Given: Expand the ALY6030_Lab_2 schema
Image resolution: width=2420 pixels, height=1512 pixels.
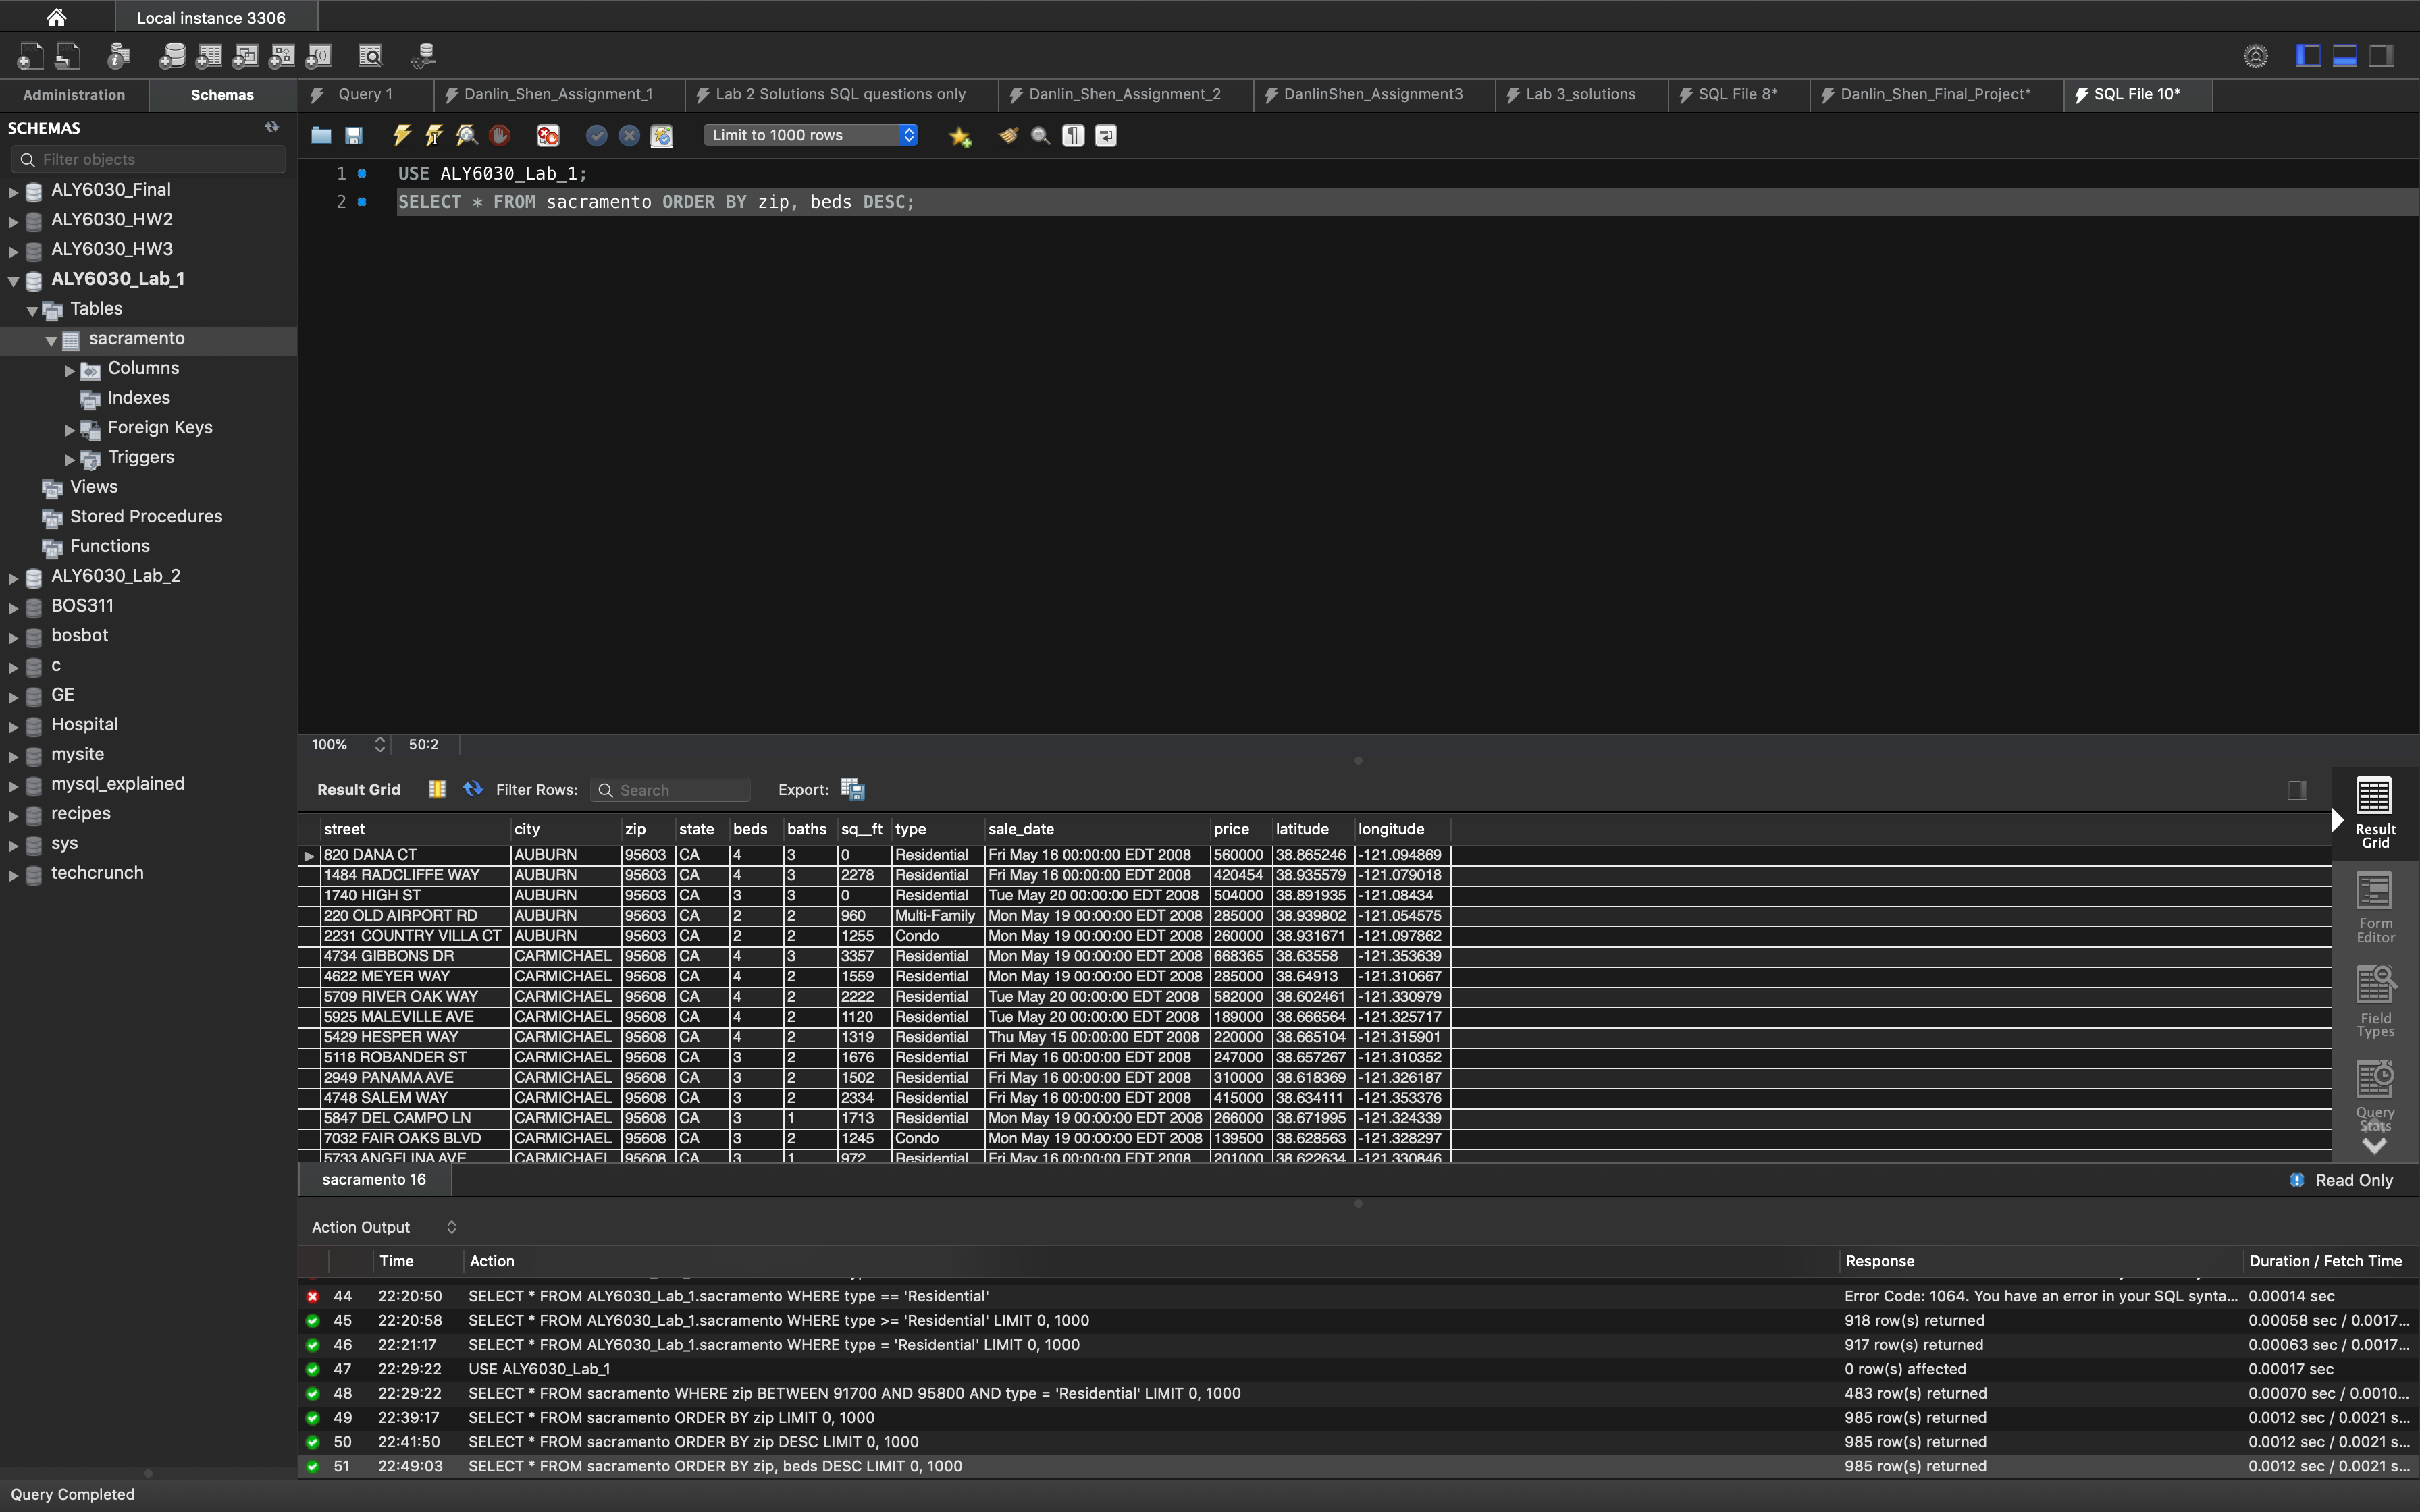Looking at the screenshot, I should [x=13, y=577].
